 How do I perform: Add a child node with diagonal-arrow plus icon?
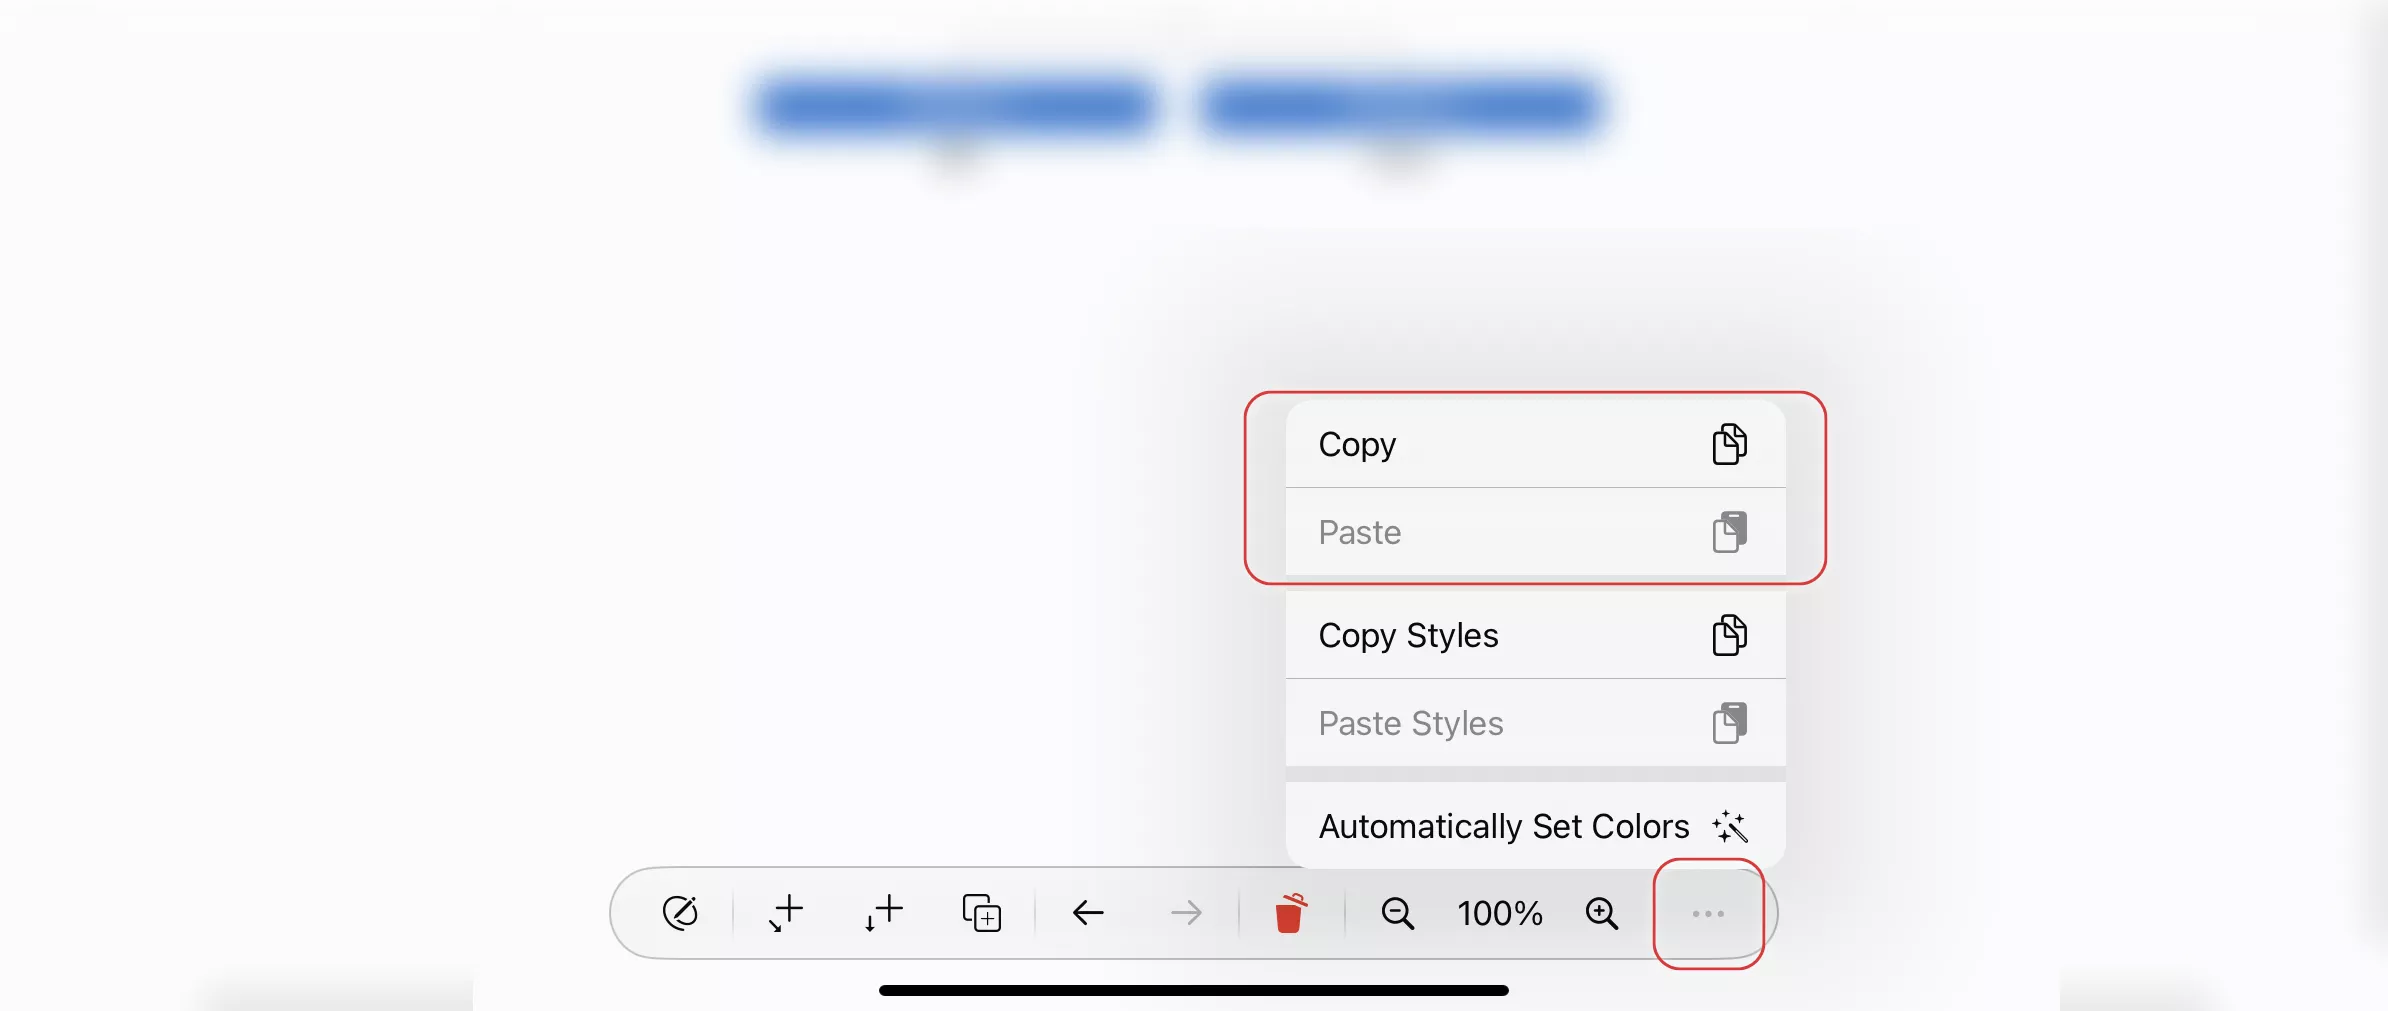(786, 913)
